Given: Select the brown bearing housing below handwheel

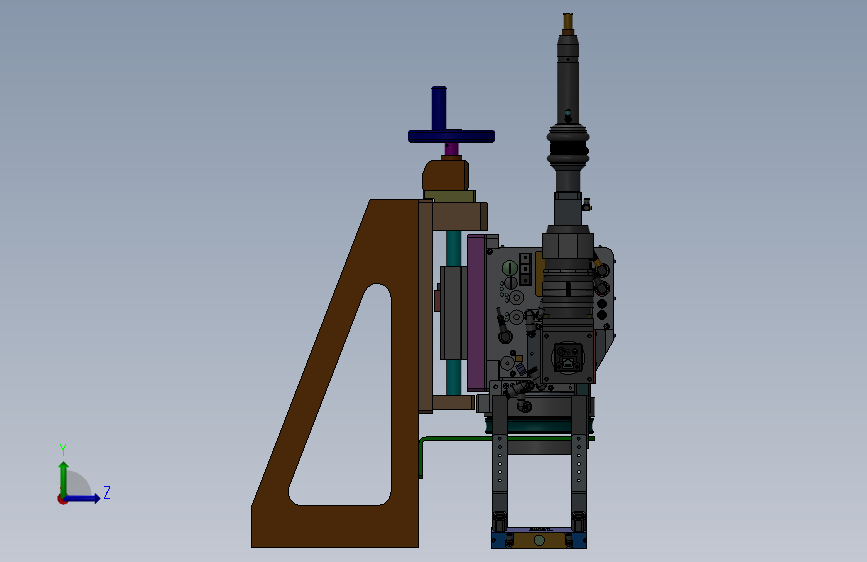Looking at the screenshot, I should pyautogui.click(x=446, y=175).
